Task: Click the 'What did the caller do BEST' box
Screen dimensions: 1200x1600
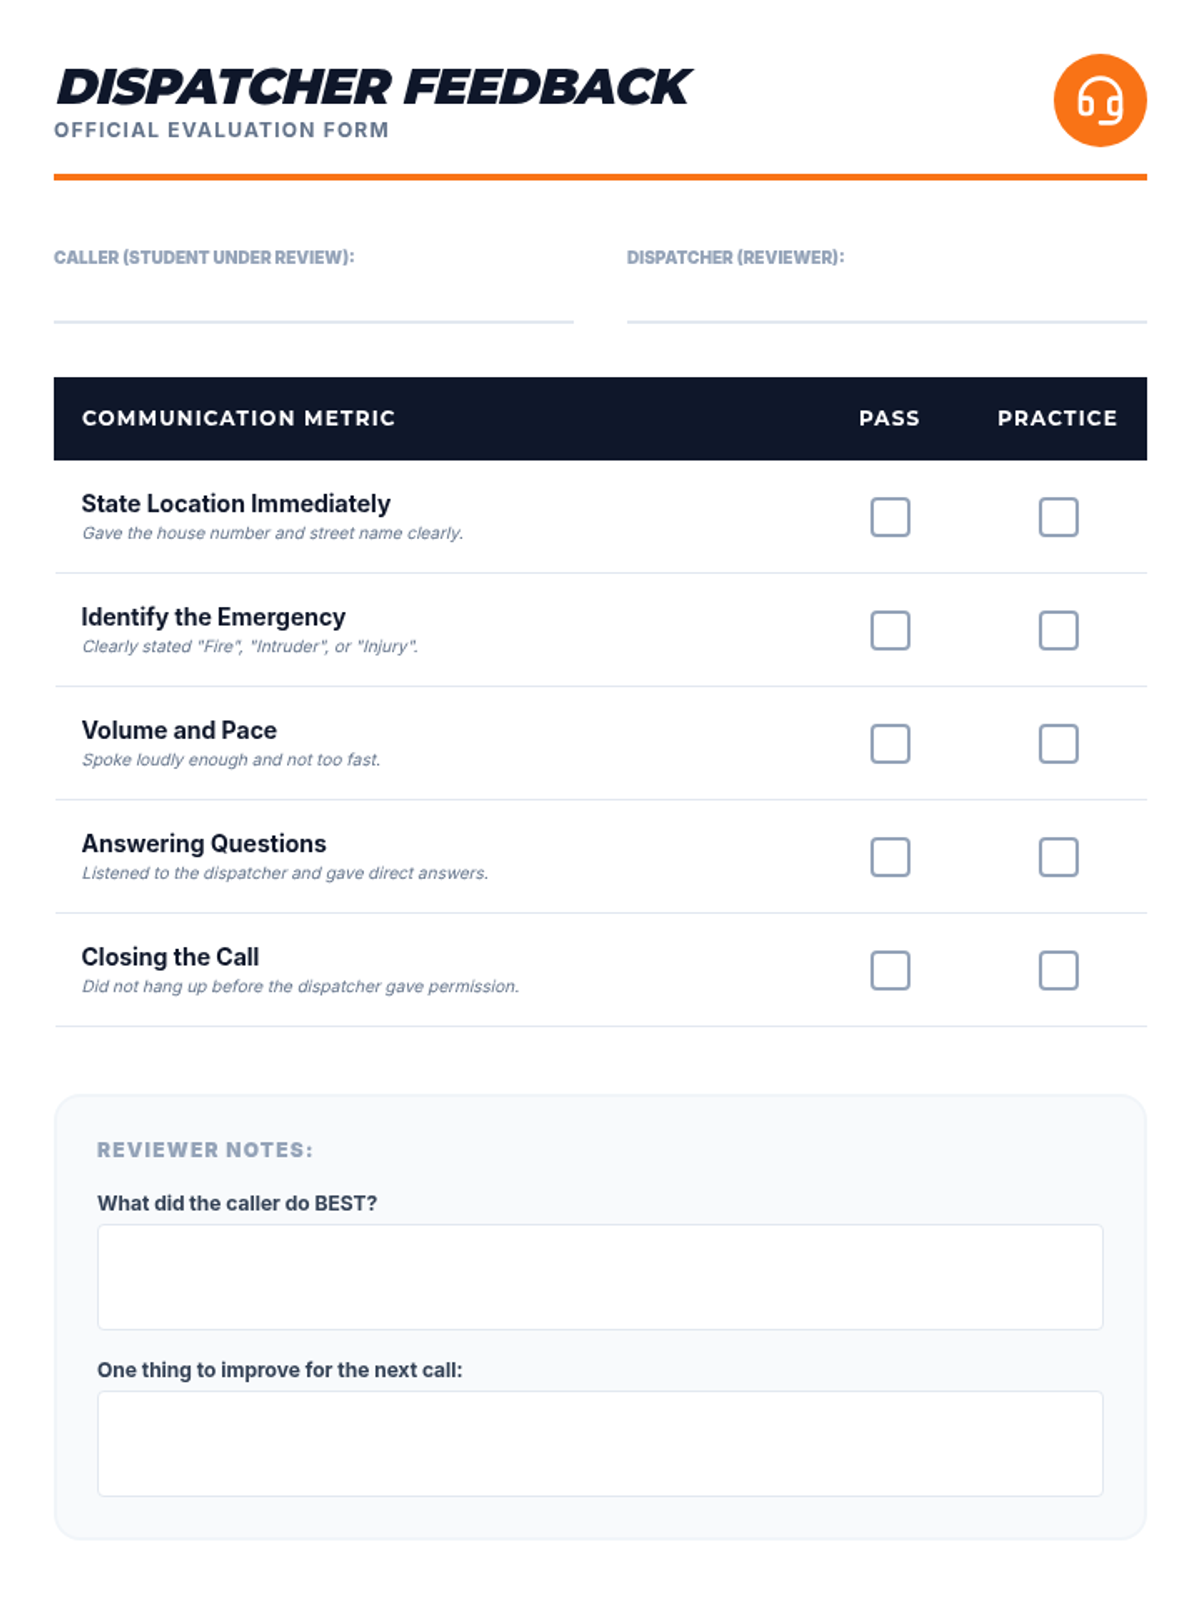Action: point(600,1277)
